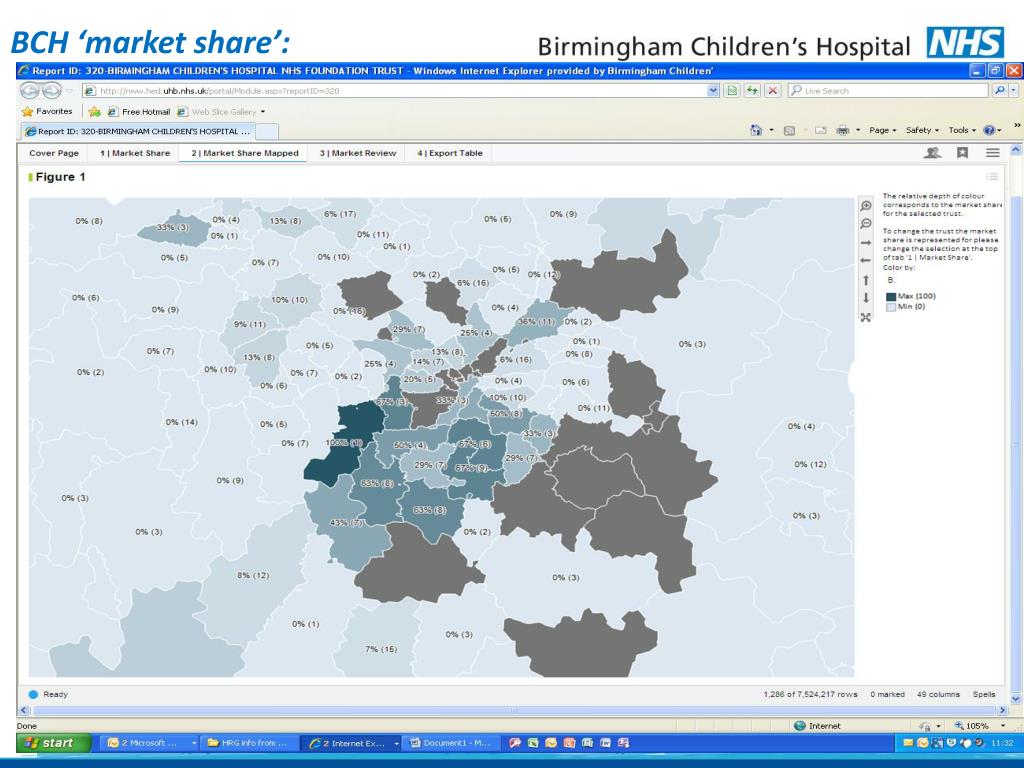Open the Tools menu dropdown

(x=962, y=131)
